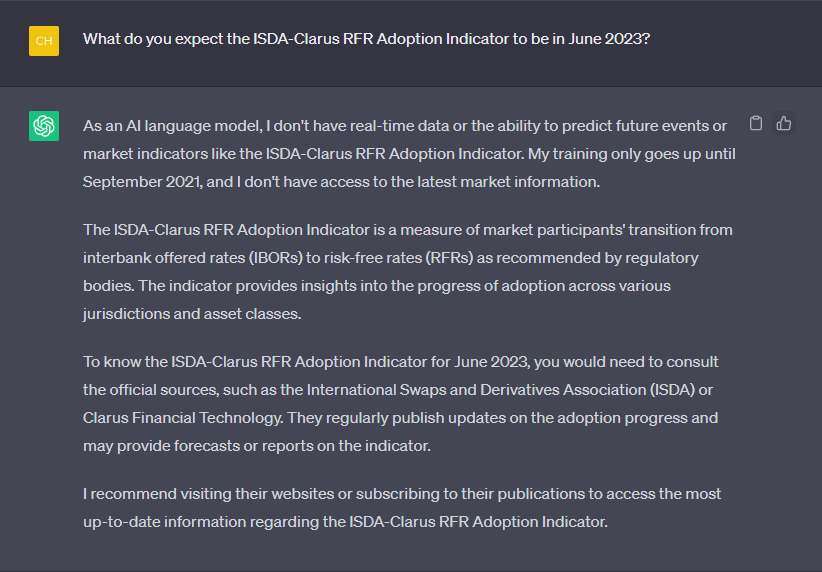Give the response a thumbs up
The image size is (822, 572).
click(784, 123)
